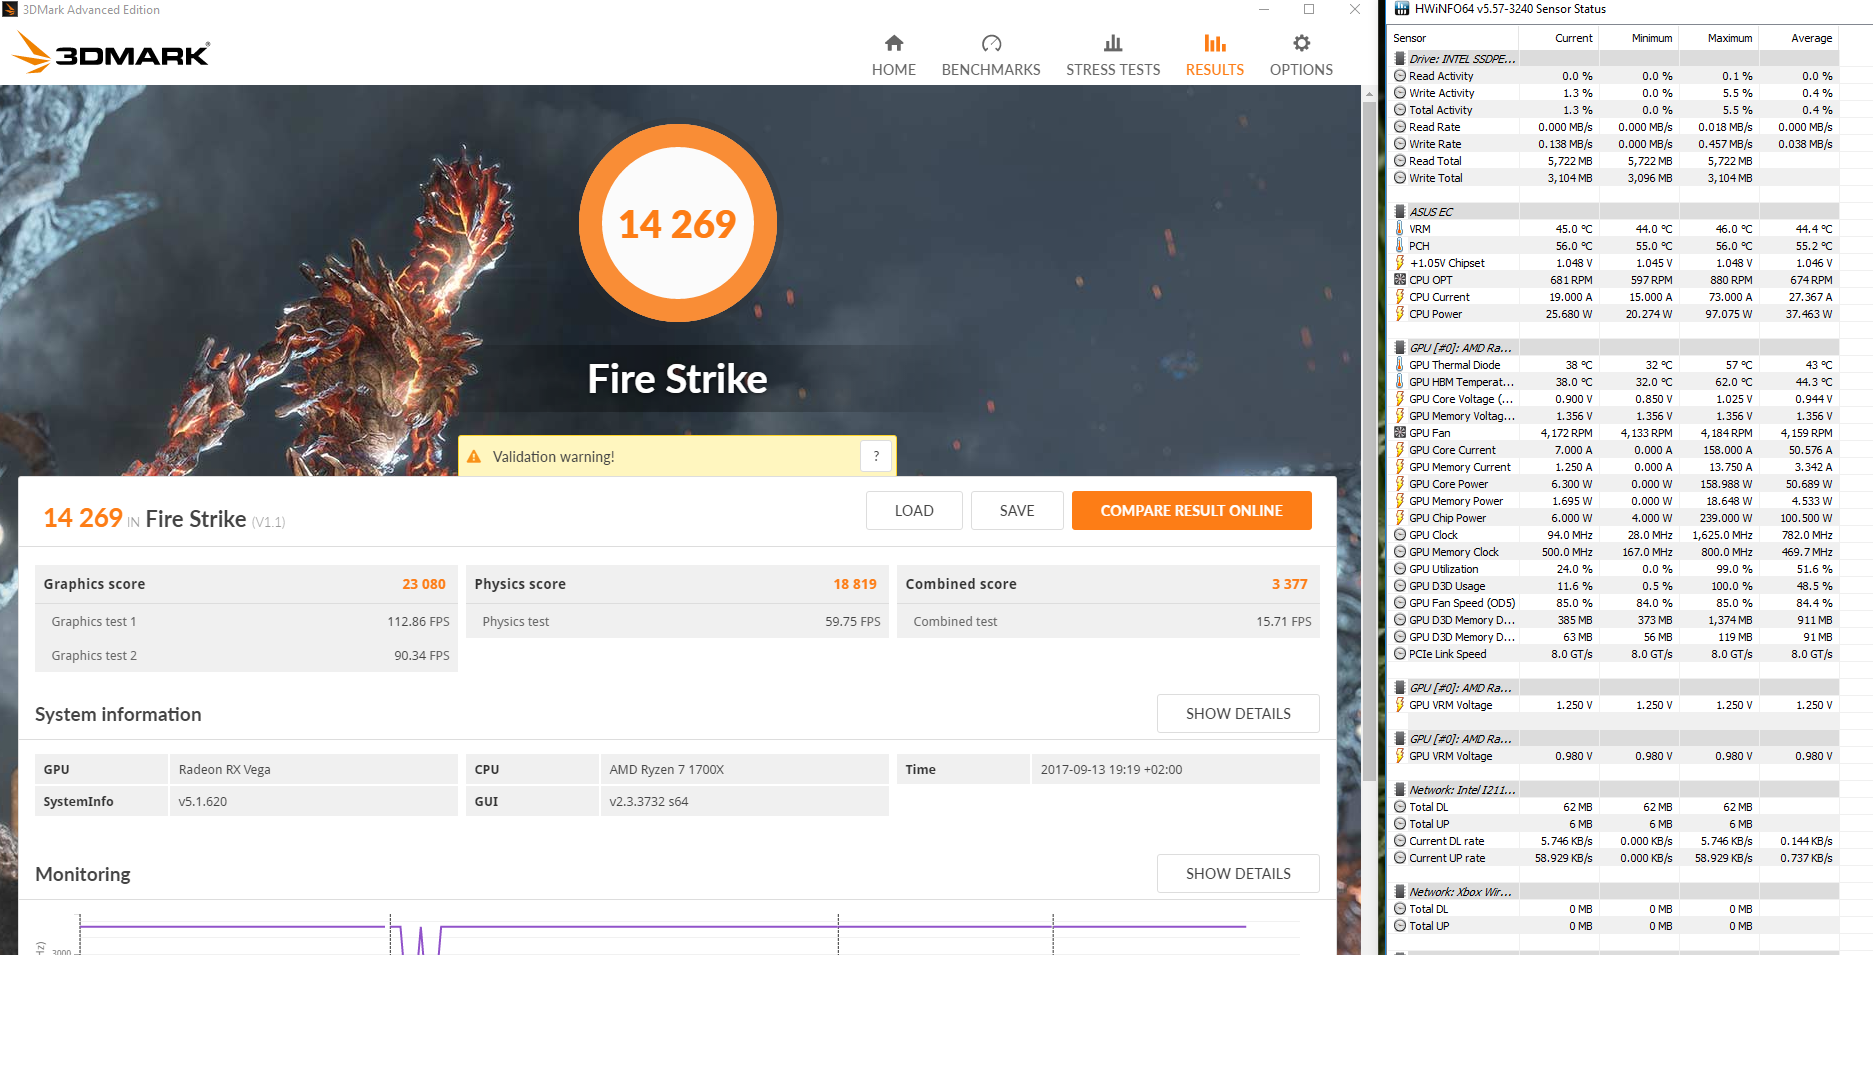The image size is (1873, 1080).
Task: Click the Average column header in HWiNFO
Action: click(1799, 38)
